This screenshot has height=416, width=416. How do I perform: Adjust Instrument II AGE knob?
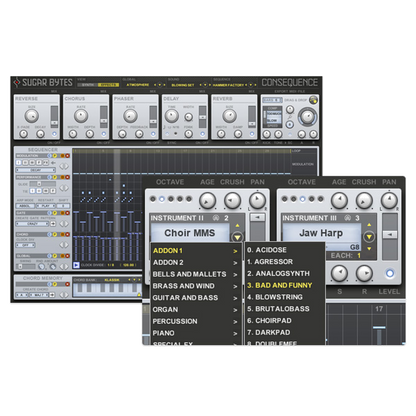coord(207,201)
